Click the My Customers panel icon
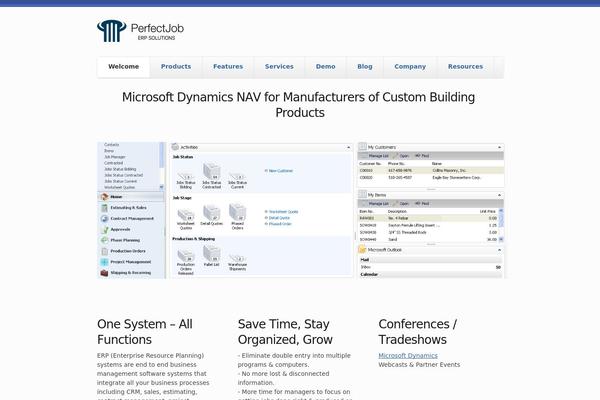This screenshot has width=600, height=400. click(362, 147)
